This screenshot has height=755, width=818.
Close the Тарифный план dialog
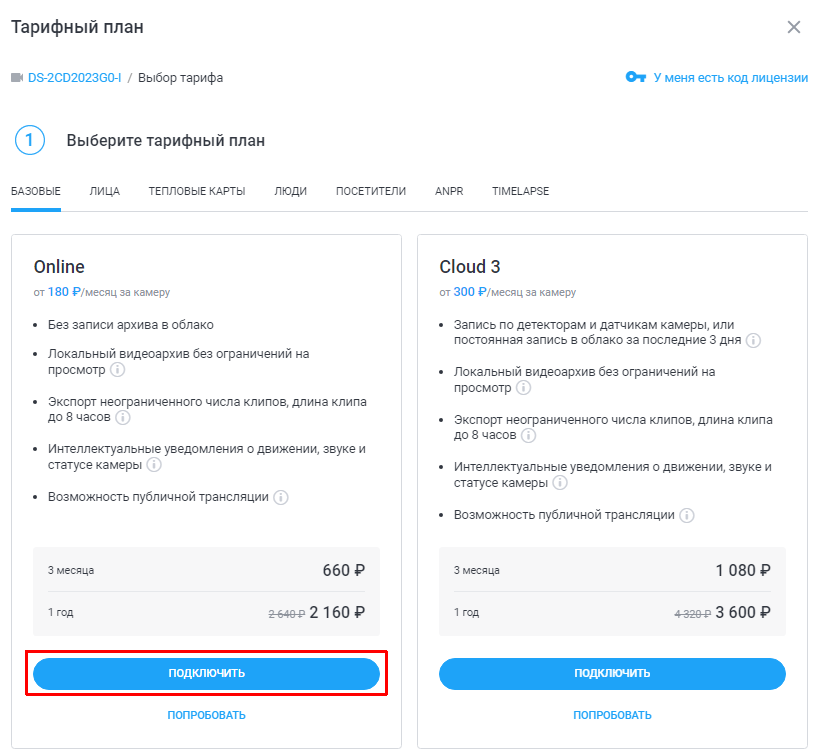pos(794,27)
